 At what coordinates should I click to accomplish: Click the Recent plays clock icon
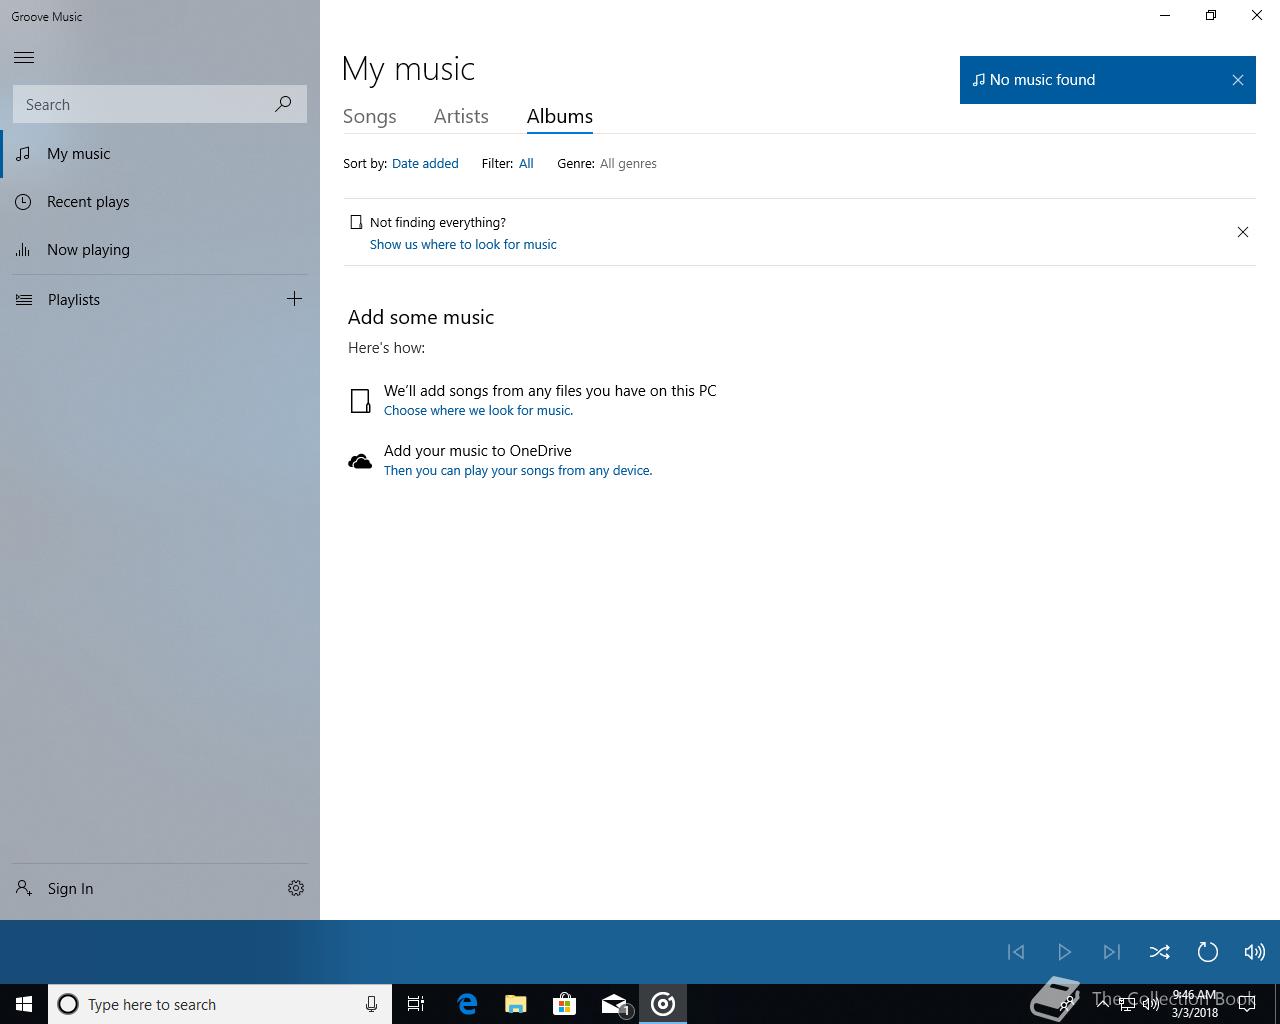(x=23, y=202)
